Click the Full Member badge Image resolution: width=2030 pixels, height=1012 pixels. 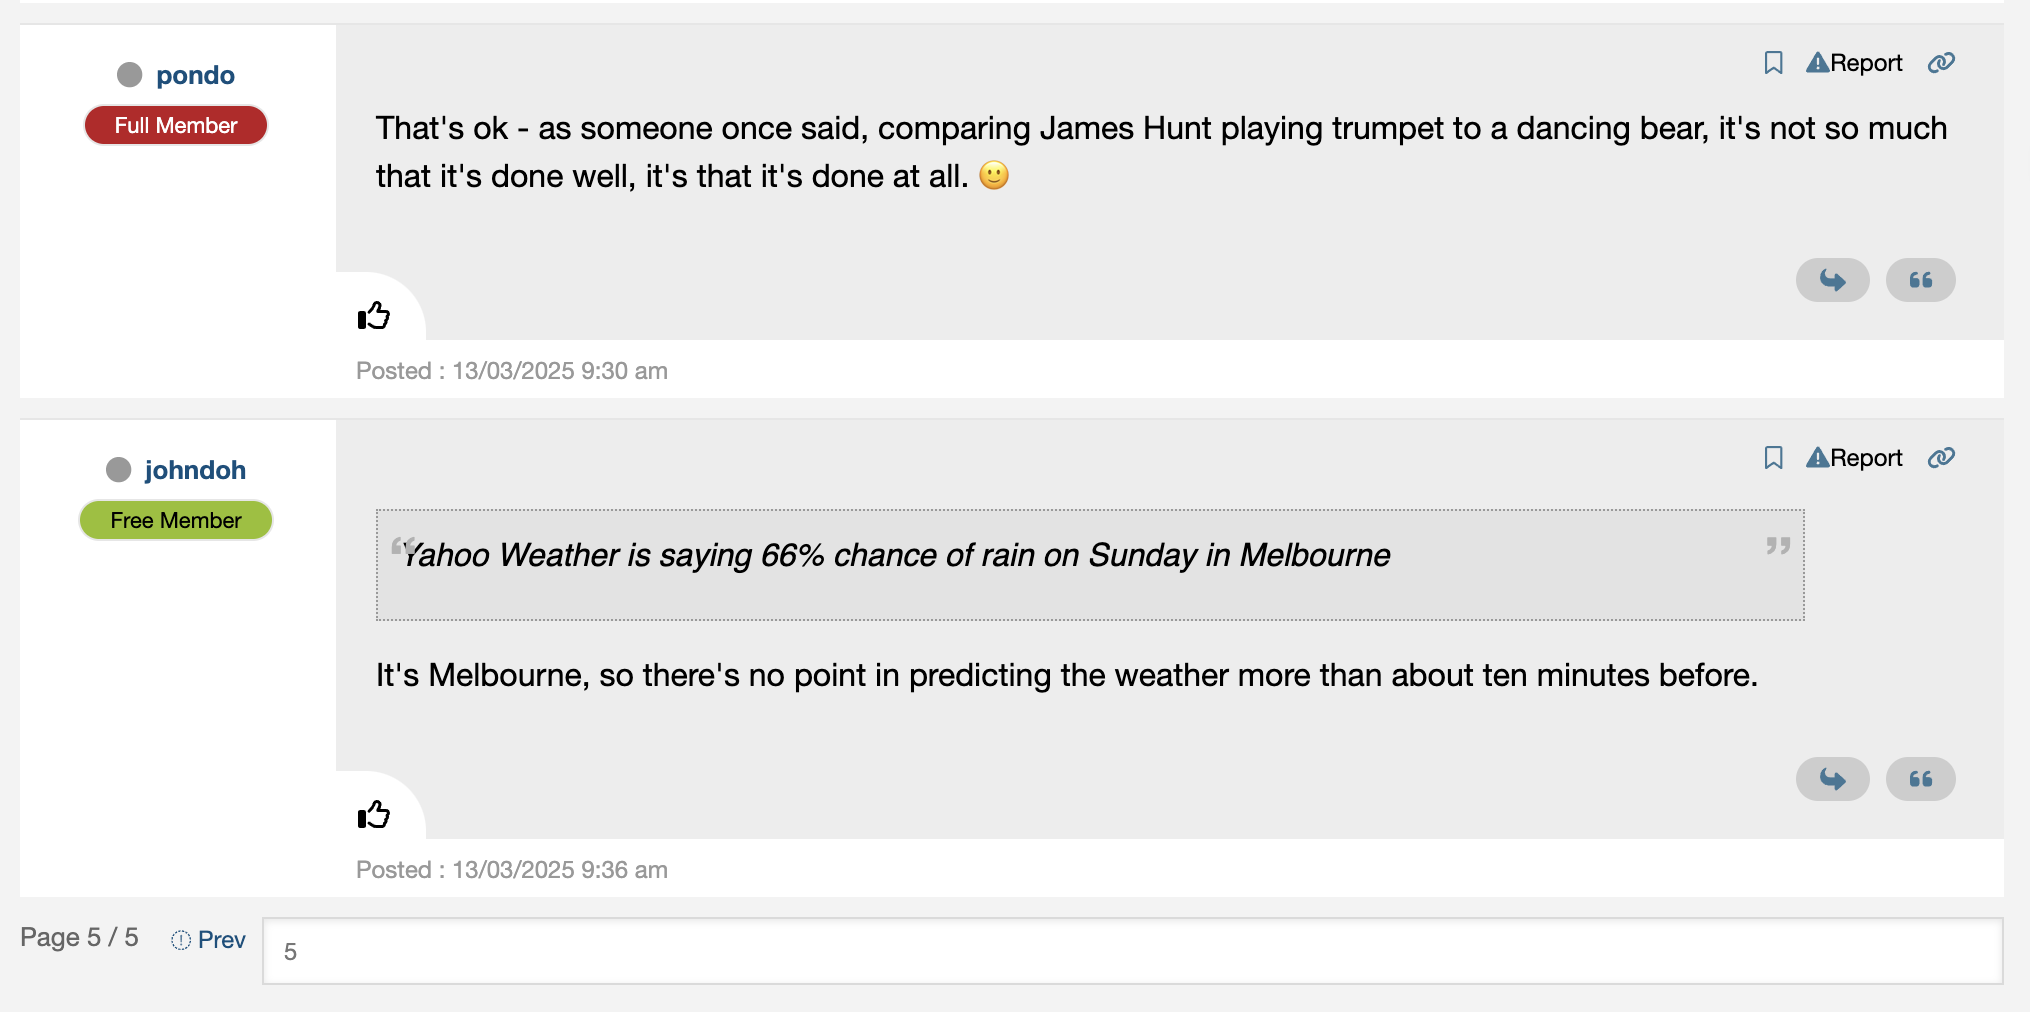coord(176,126)
